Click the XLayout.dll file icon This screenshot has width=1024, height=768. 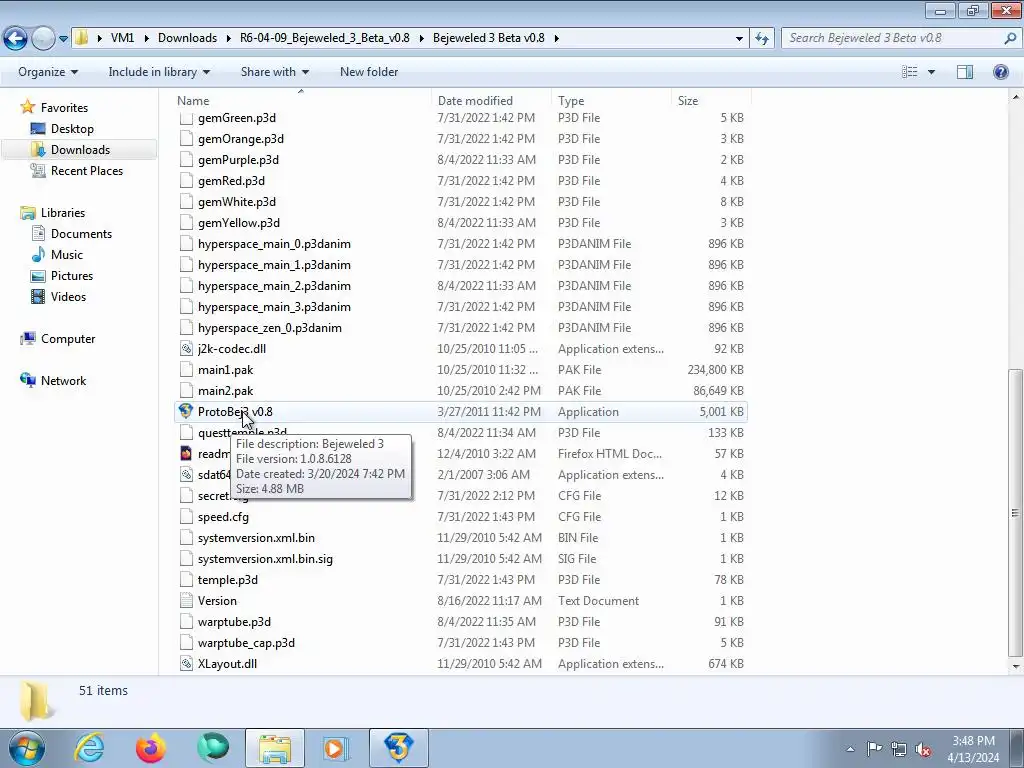(186, 664)
